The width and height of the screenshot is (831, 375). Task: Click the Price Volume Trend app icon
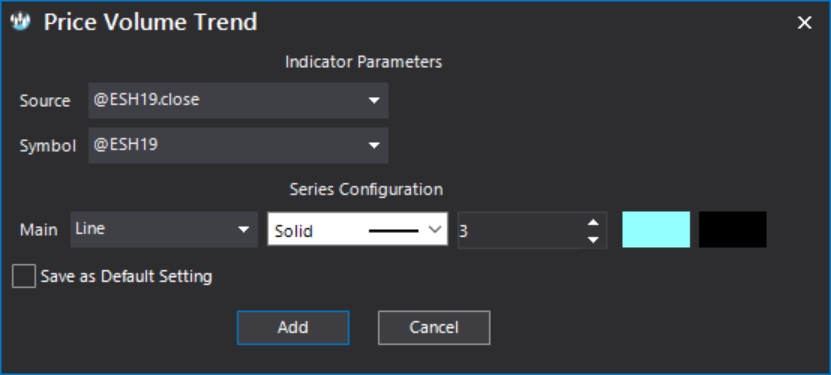pos(20,22)
